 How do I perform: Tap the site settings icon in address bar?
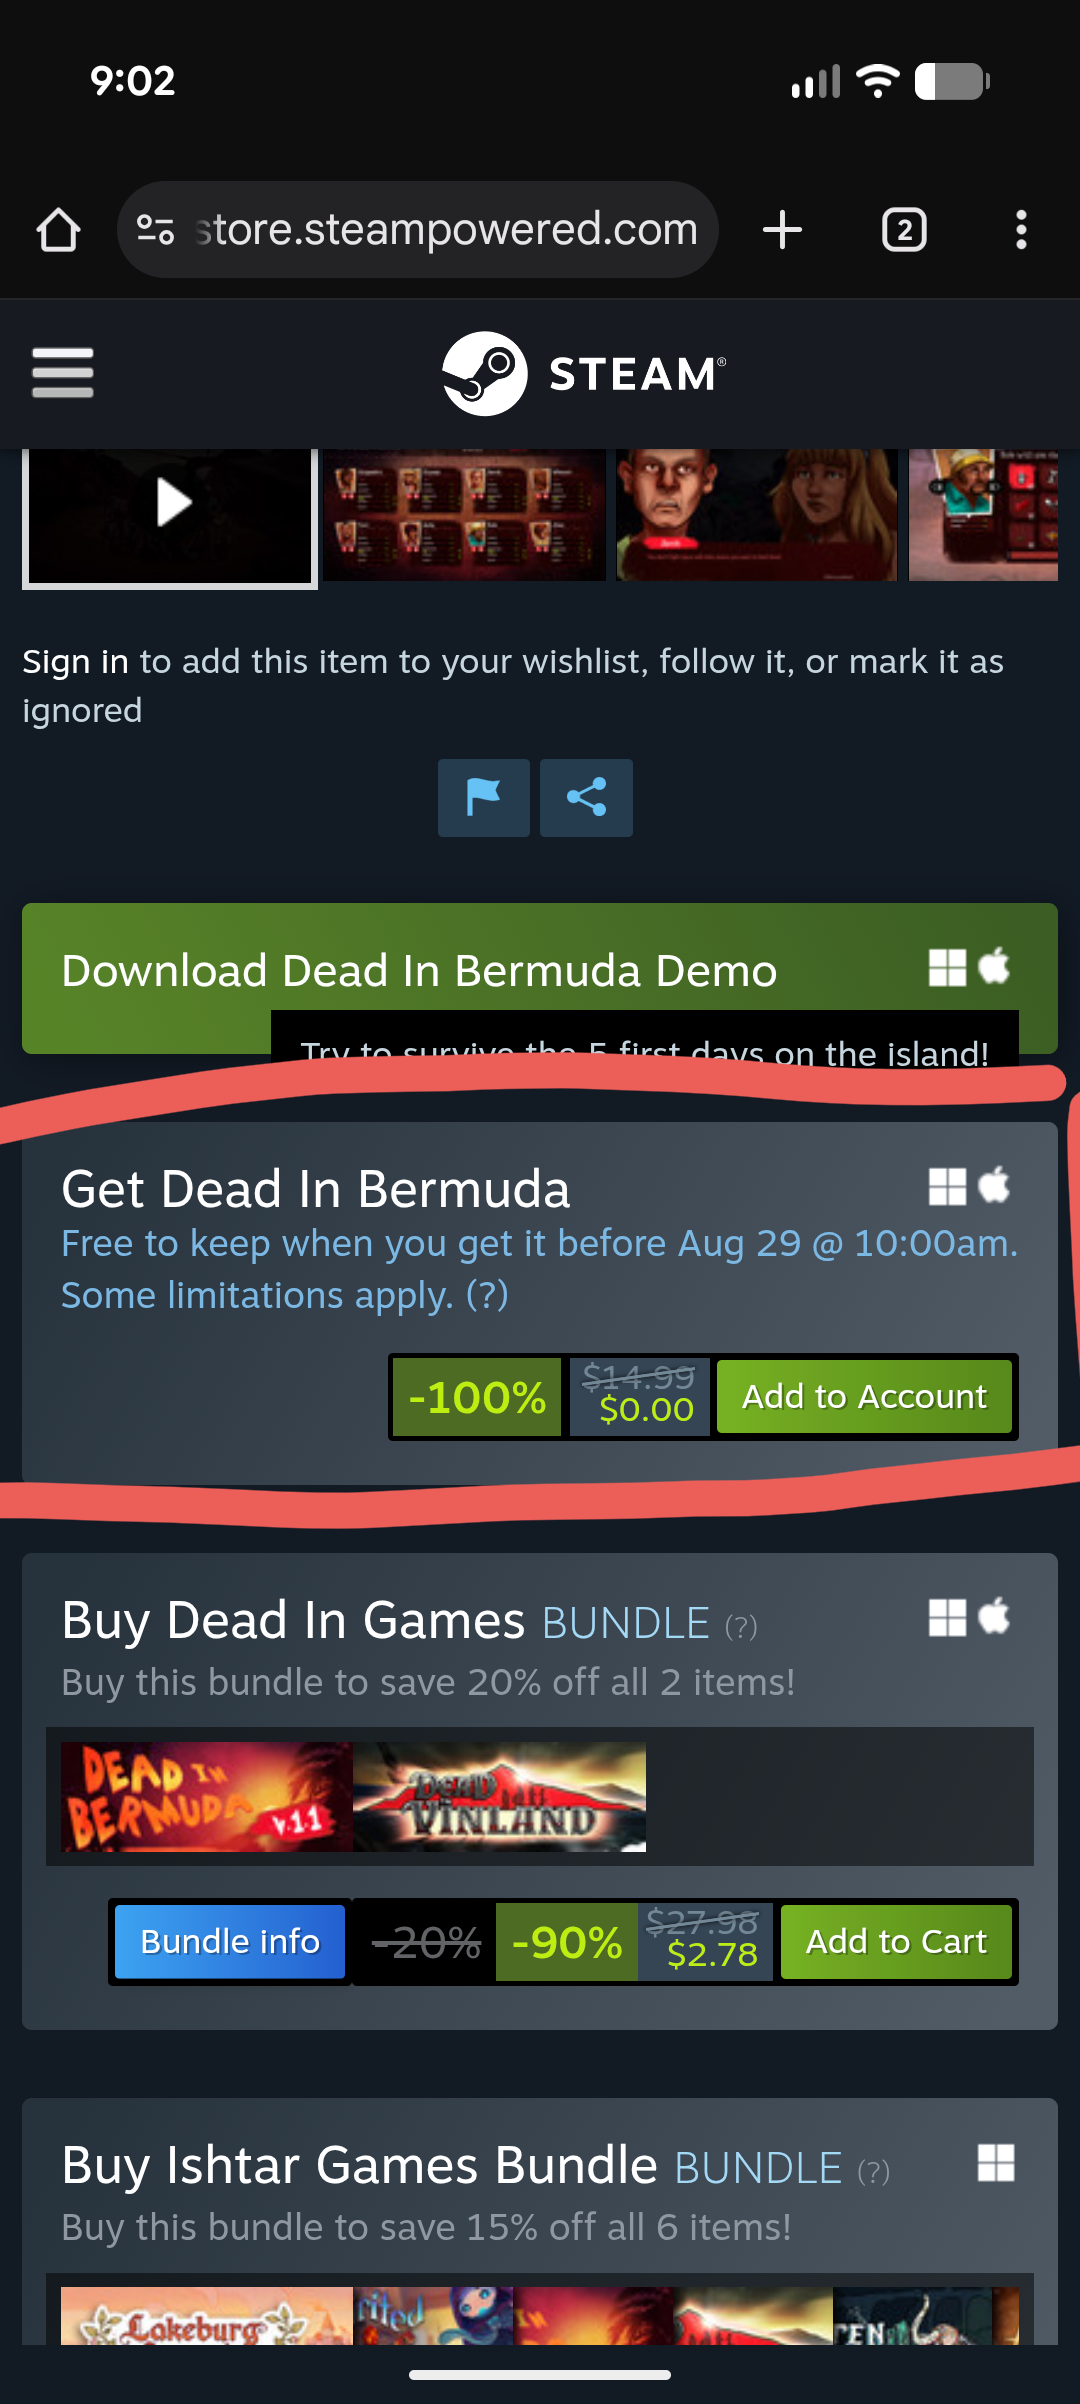click(156, 230)
